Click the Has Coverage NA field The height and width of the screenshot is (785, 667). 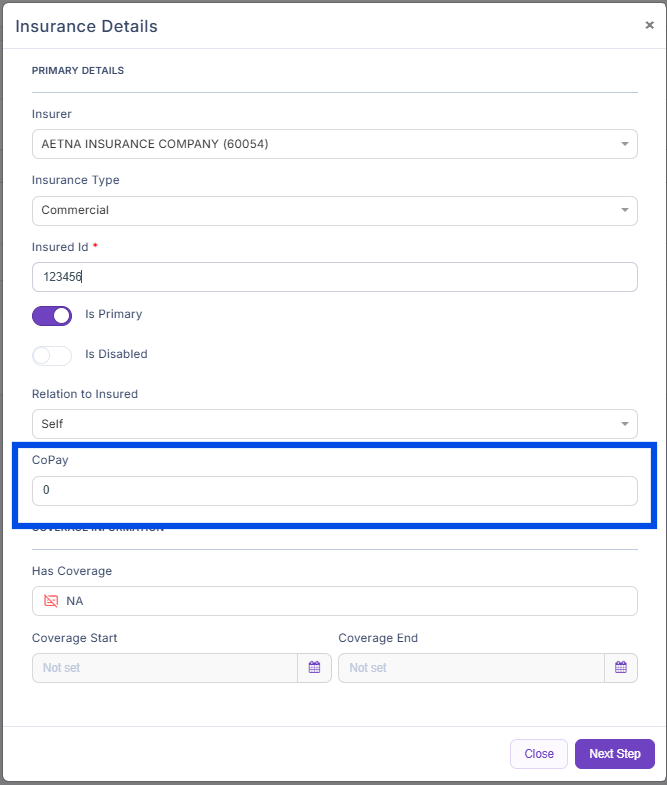[x=334, y=601]
